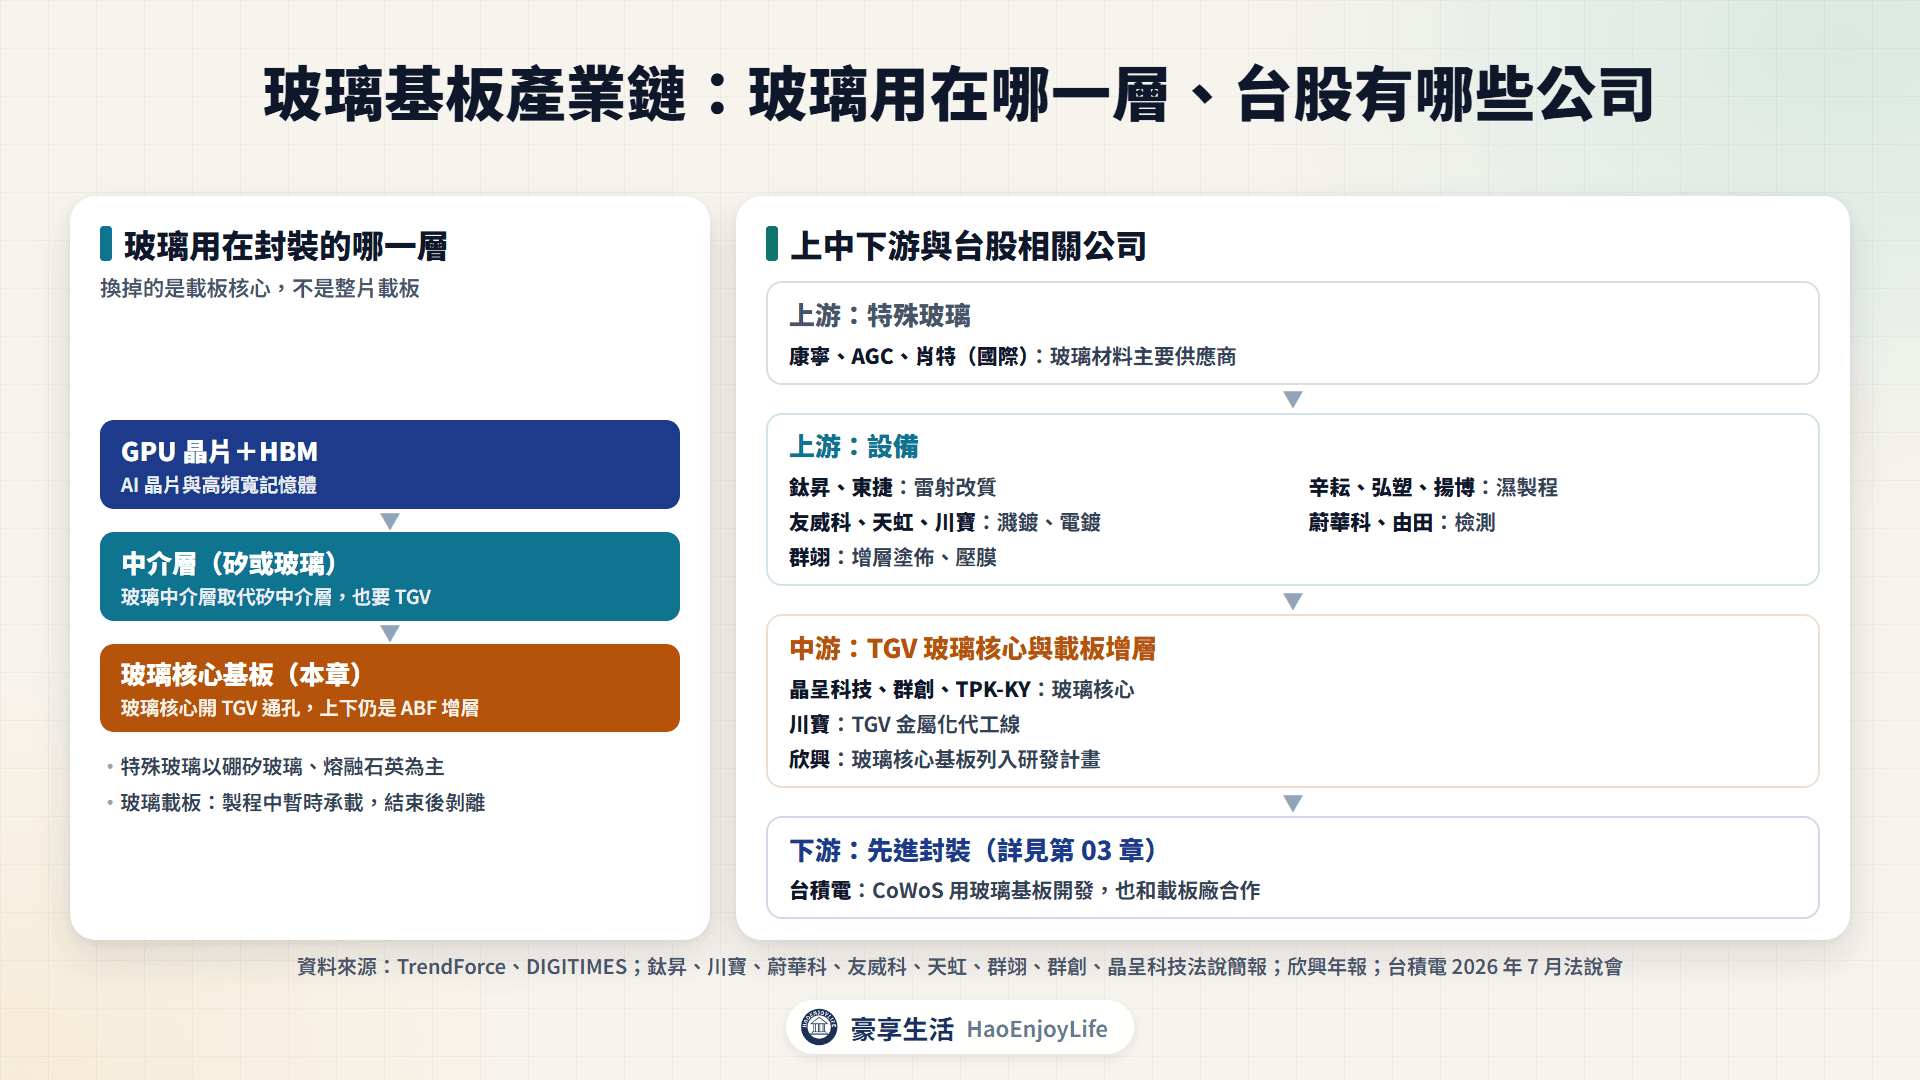This screenshot has height=1080, width=1920.
Task: Click bullet 玻璃載板：製程中暫時承載，結束後剝離
Action: (x=303, y=803)
